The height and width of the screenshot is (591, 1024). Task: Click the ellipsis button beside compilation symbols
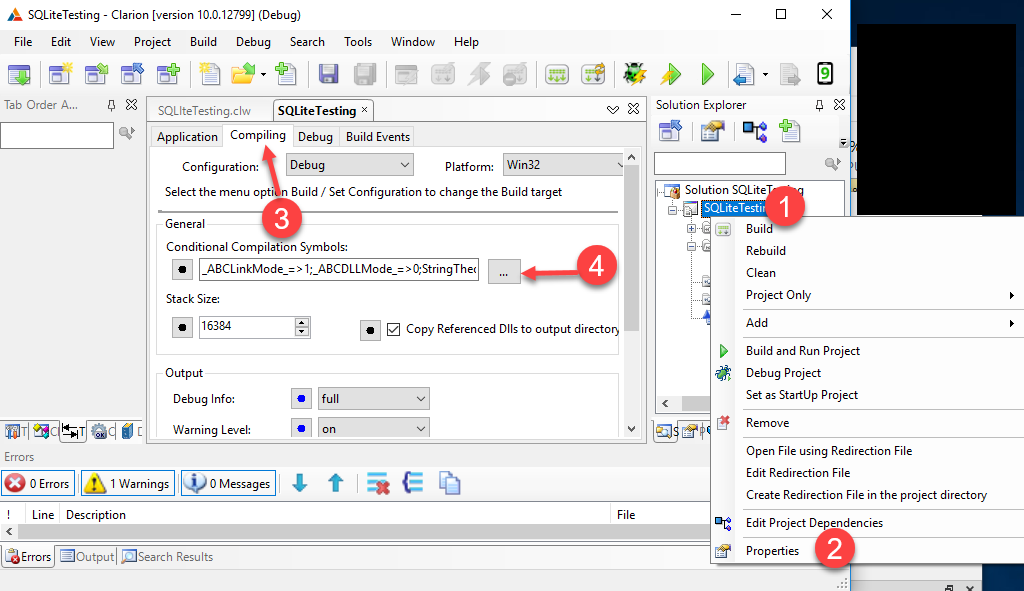click(504, 270)
